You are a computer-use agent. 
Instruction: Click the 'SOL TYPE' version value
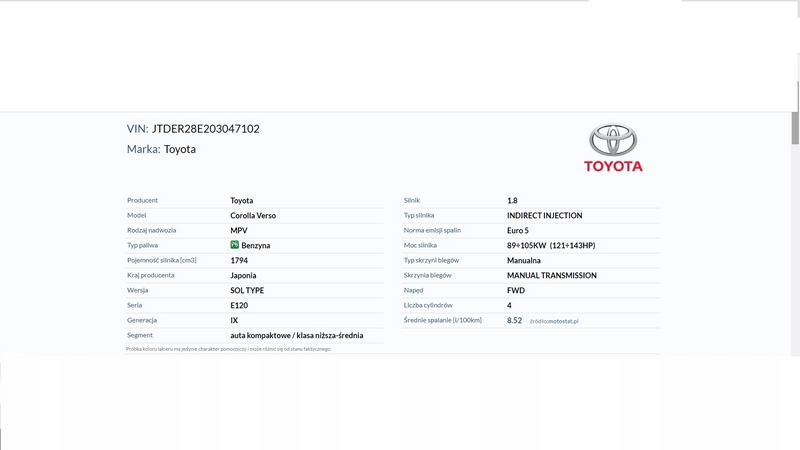[x=247, y=290]
